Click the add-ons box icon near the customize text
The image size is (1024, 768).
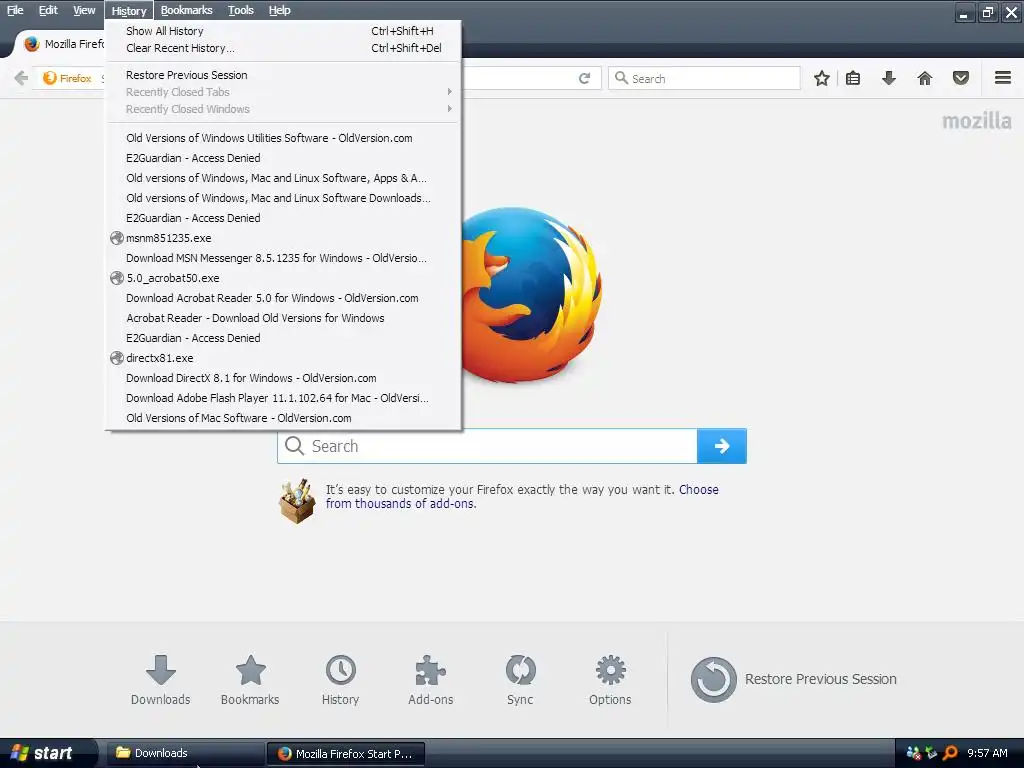[297, 501]
